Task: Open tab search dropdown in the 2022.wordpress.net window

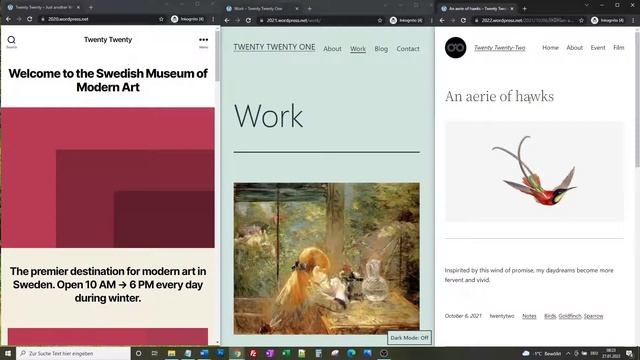Action: (x=587, y=5)
